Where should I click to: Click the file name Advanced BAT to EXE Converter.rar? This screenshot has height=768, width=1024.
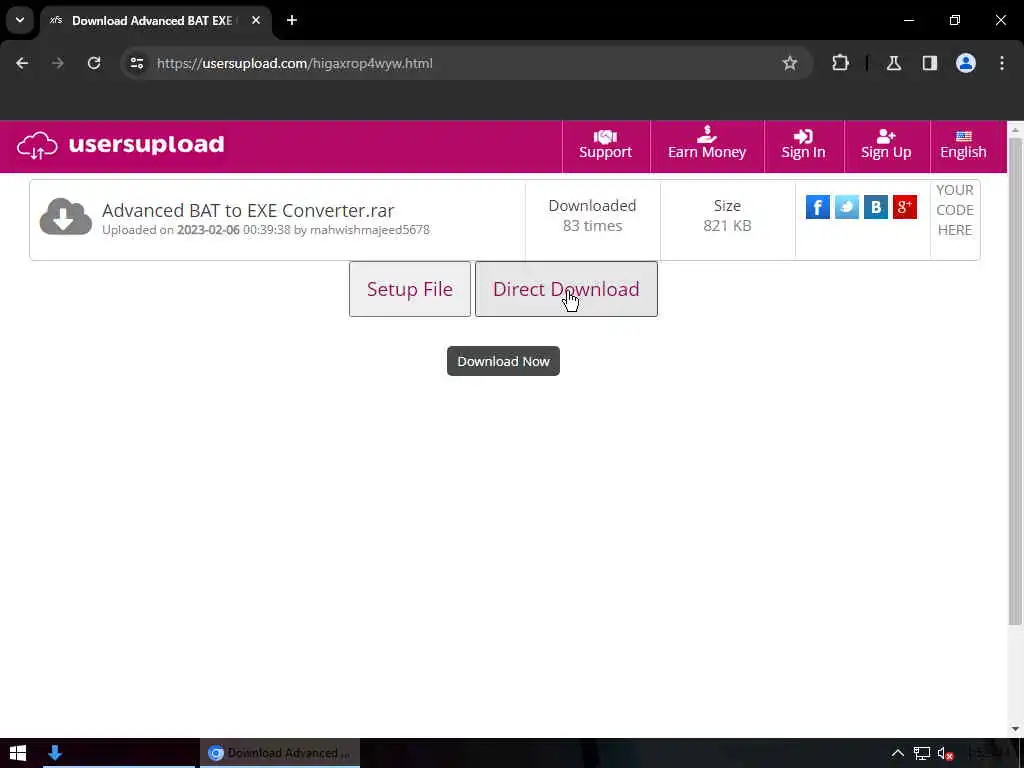click(248, 210)
